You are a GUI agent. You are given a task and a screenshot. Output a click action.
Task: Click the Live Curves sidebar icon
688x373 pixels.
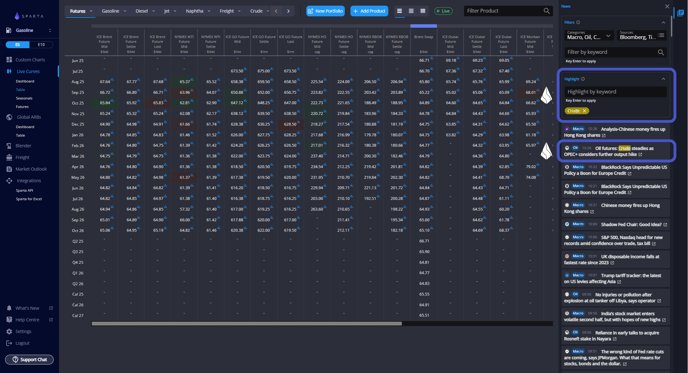pos(9,71)
